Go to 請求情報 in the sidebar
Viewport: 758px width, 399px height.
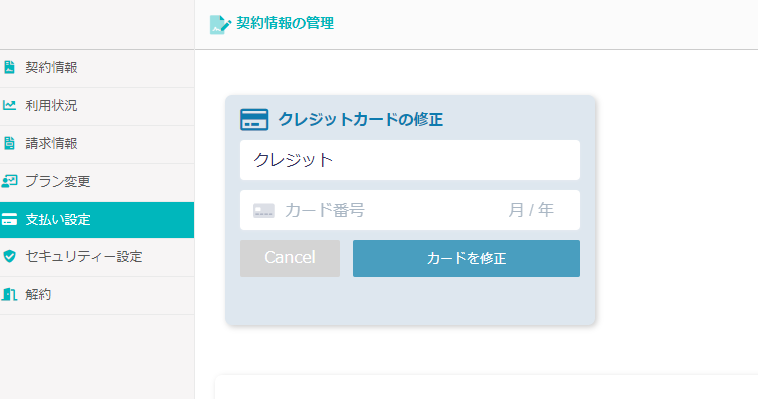pos(97,144)
